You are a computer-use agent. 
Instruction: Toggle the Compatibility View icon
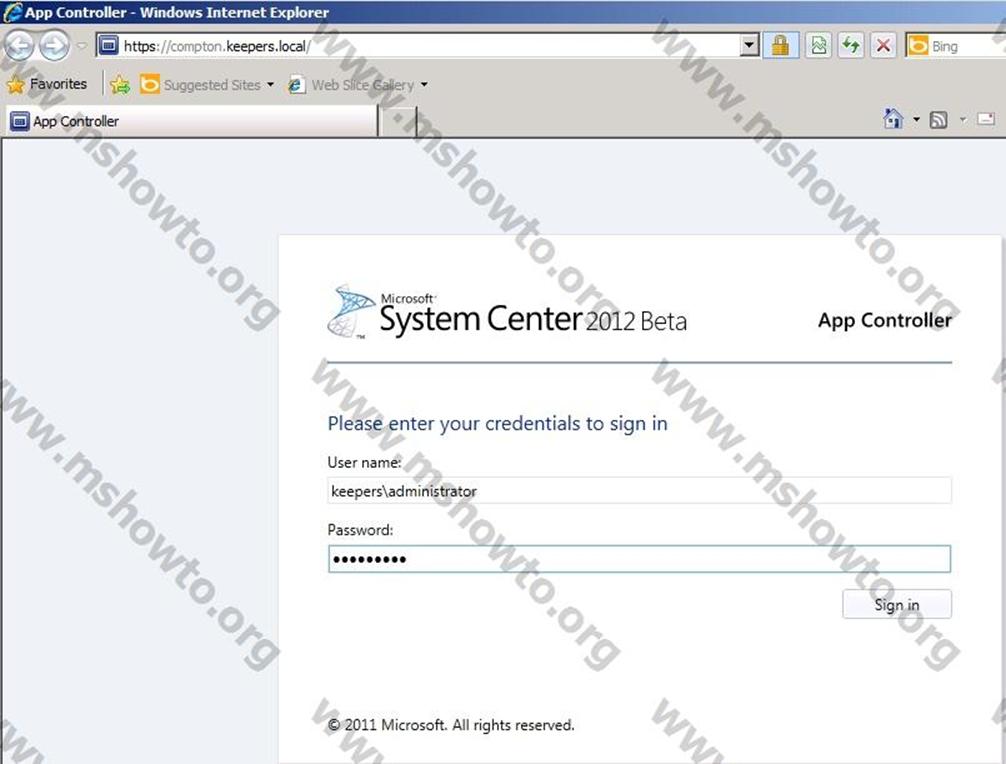(819, 46)
